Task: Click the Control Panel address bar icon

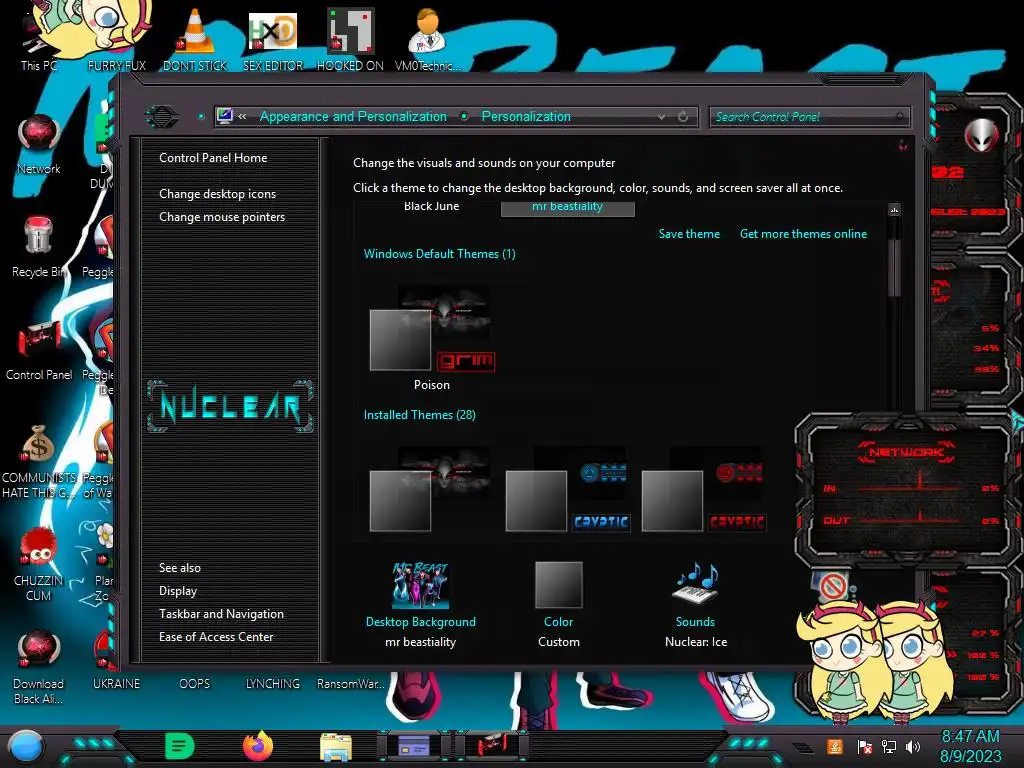Action: point(225,116)
